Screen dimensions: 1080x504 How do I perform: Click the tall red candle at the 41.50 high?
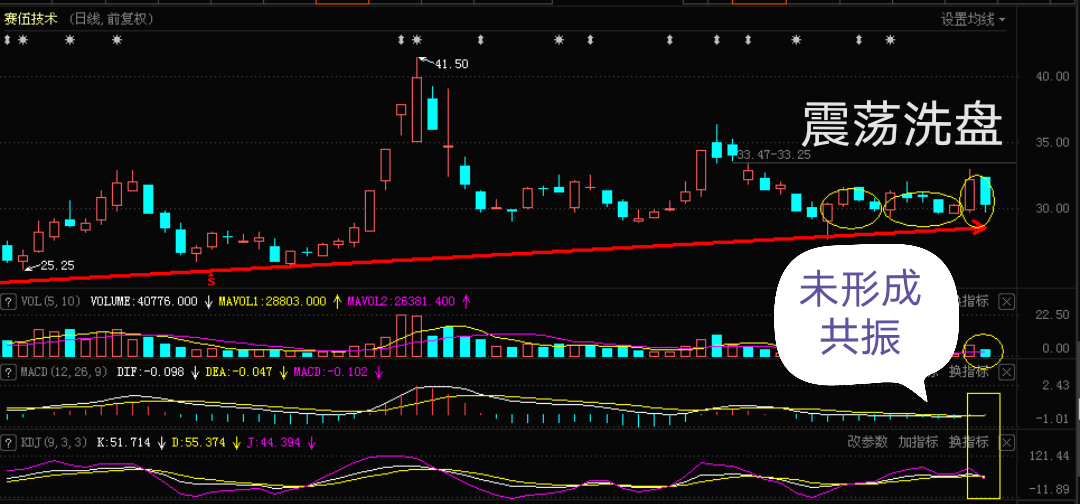417,109
